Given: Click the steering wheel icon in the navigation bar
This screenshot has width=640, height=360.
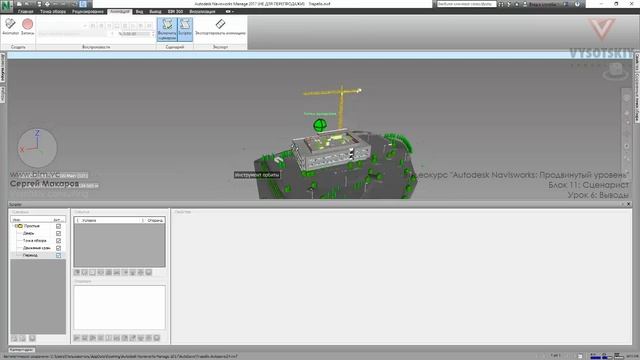Looking at the screenshot, I should (x=627, y=98).
